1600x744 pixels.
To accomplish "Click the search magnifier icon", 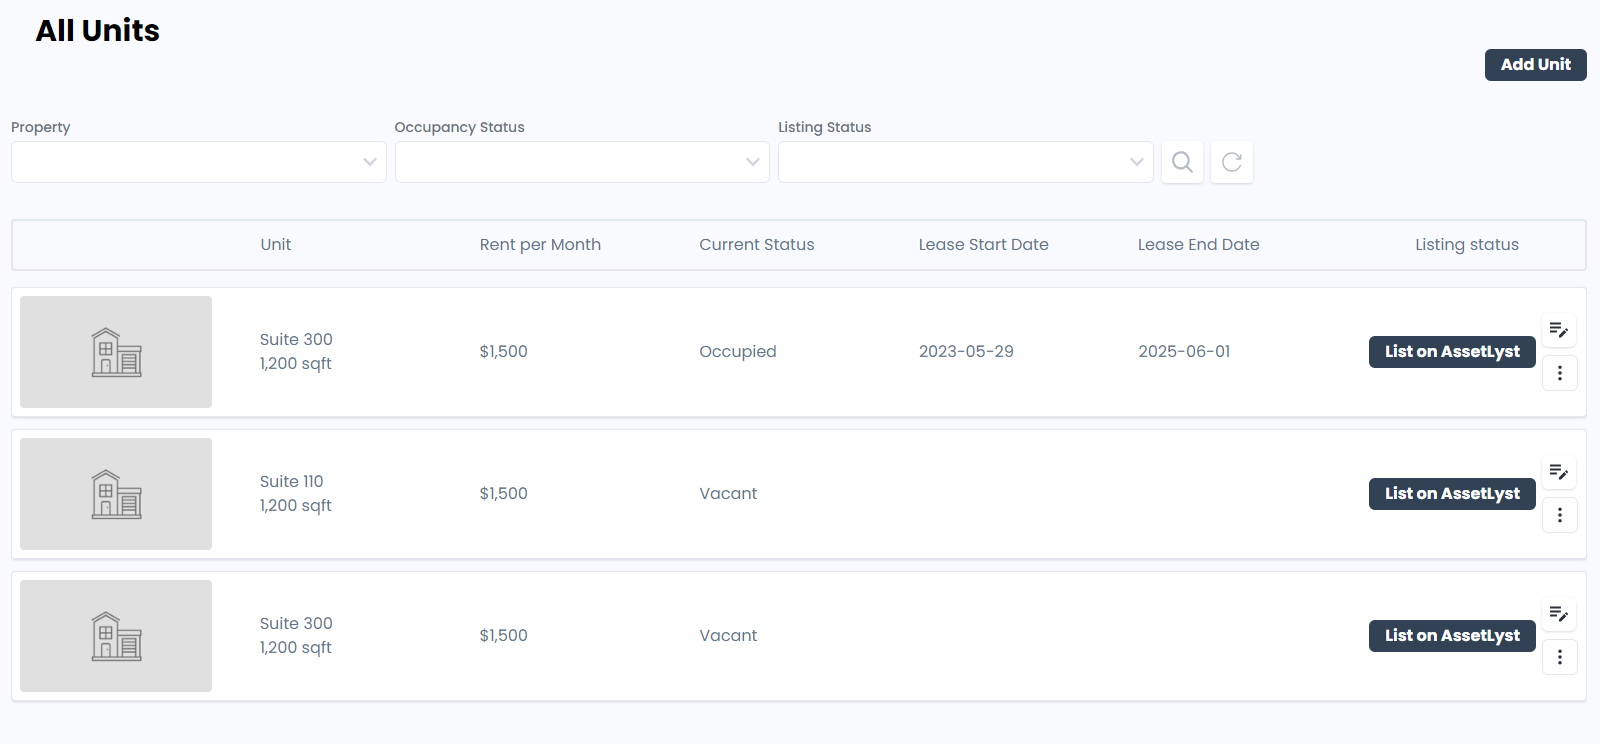I will [x=1182, y=162].
